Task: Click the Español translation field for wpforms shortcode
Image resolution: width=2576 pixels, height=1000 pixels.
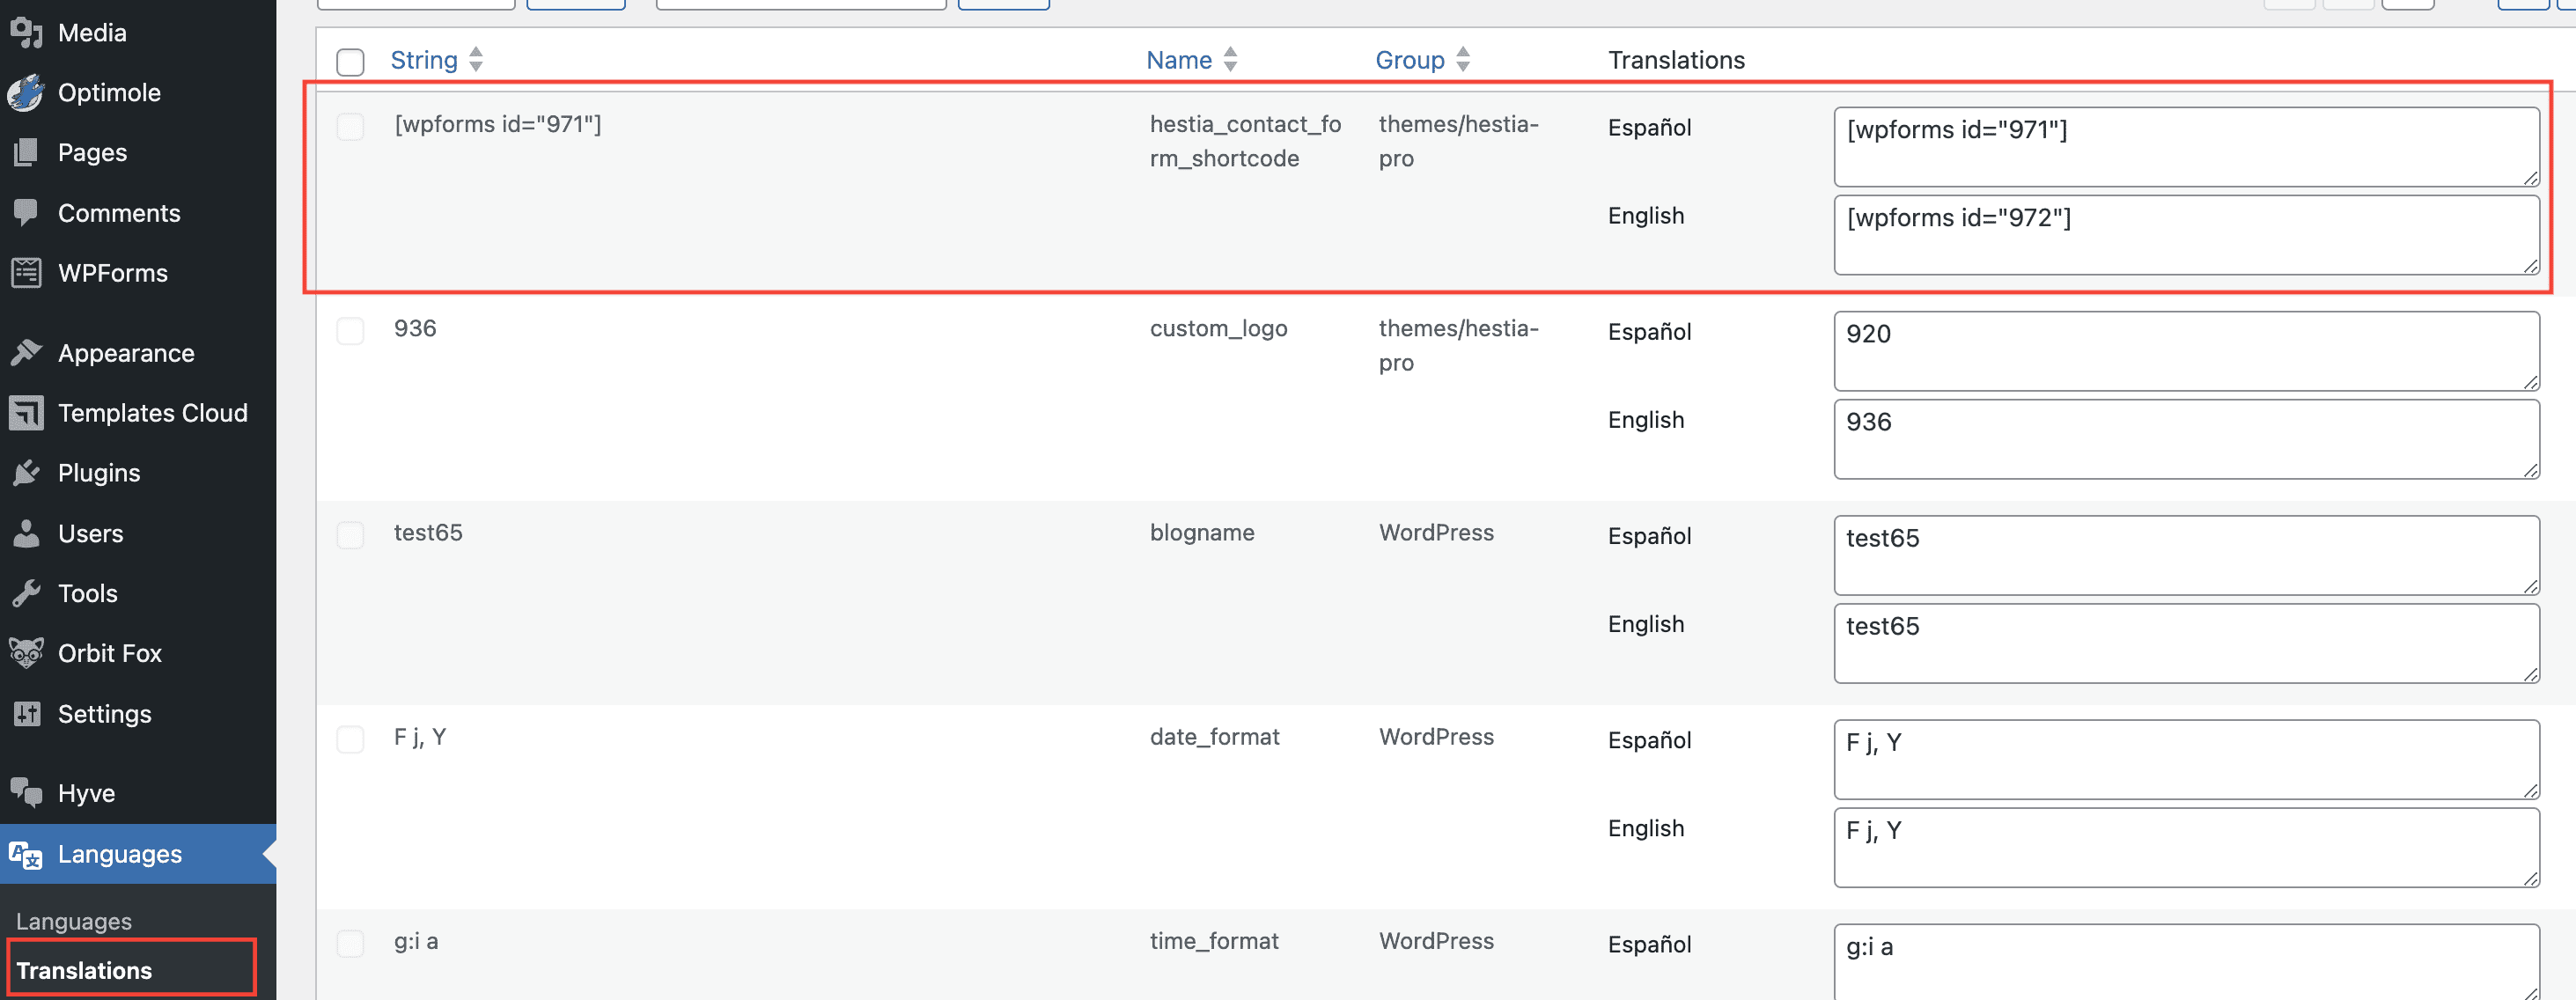Action: (x=2185, y=146)
